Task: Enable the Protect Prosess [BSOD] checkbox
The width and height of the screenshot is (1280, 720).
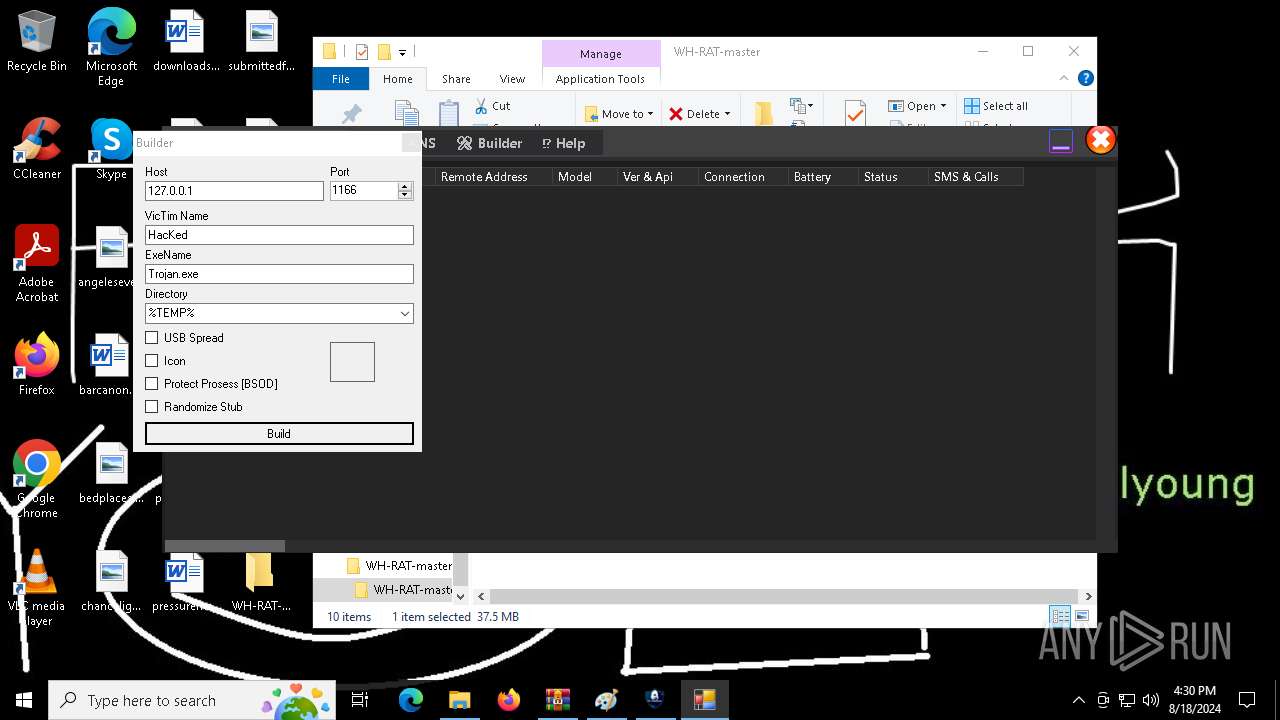Action: coord(152,384)
